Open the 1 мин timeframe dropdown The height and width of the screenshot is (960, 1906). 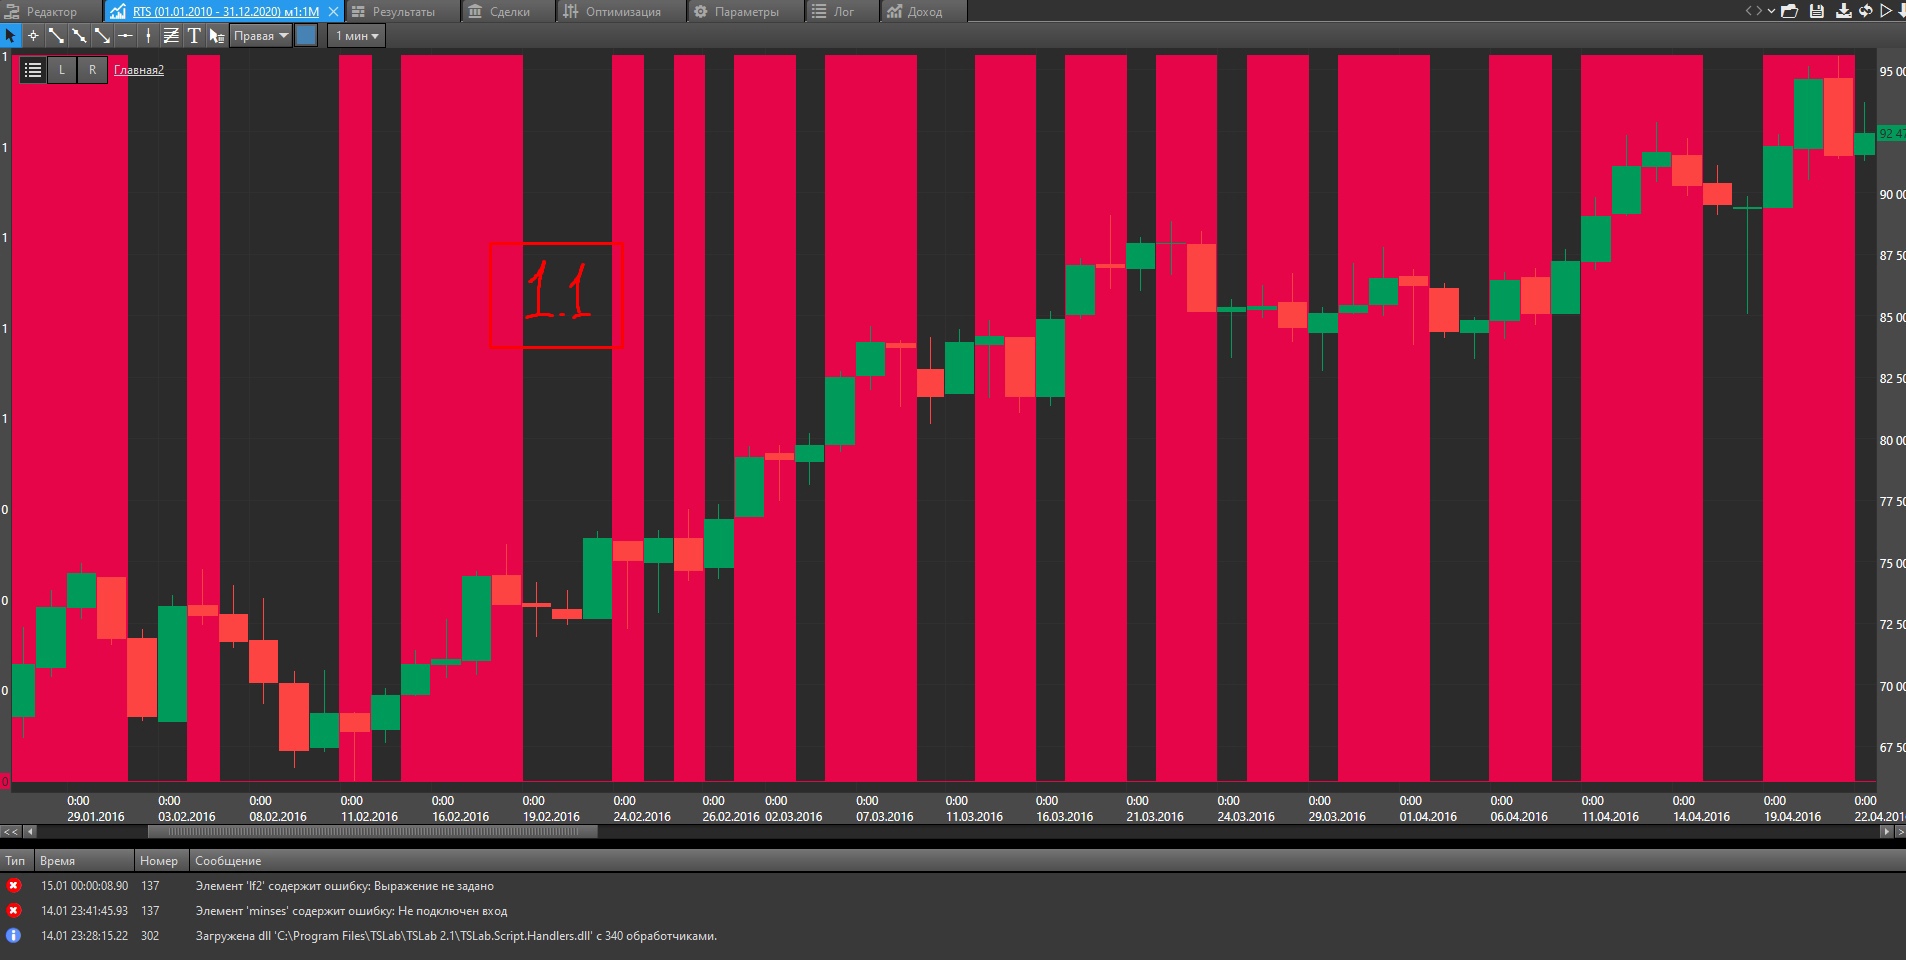357,36
